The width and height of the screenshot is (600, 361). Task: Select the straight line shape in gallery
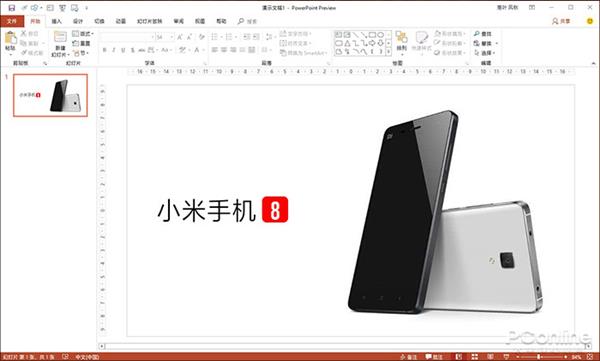355,35
